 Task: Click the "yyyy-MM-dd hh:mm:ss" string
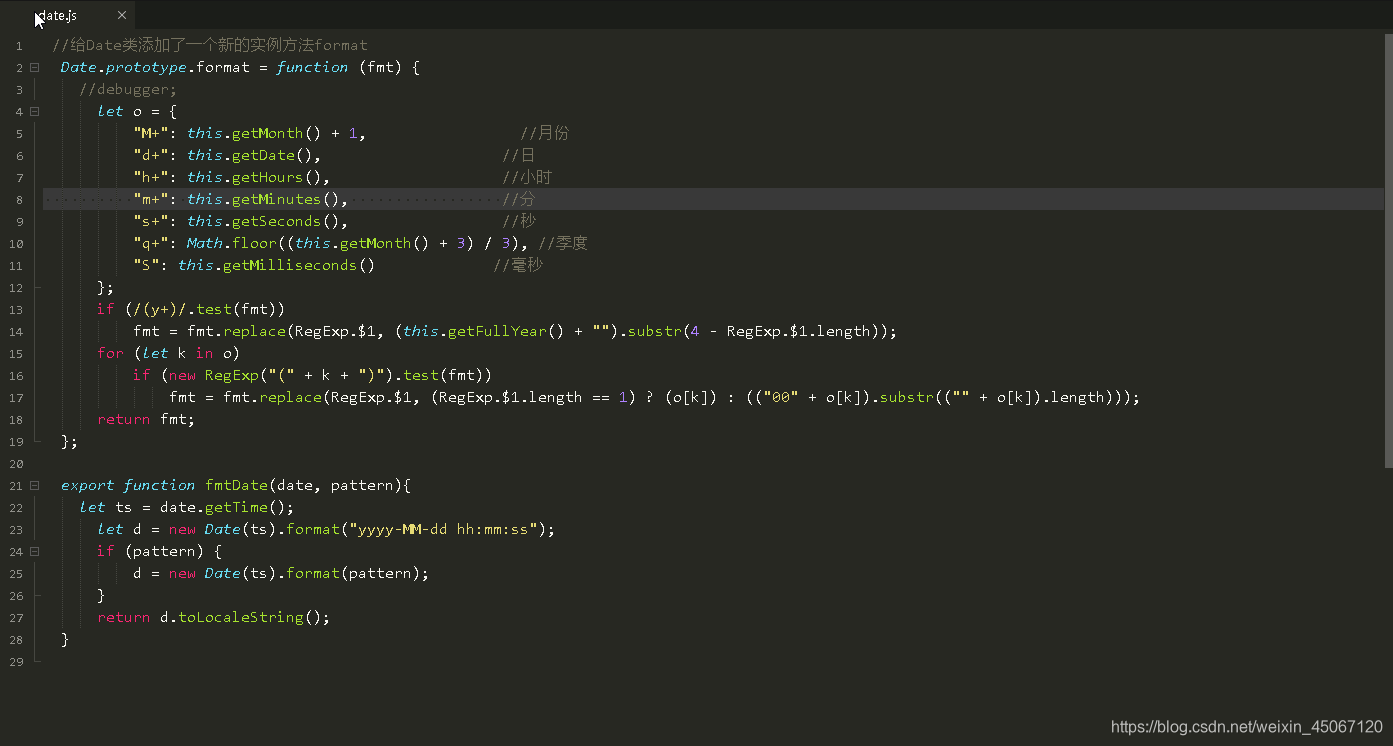[x=443, y=530]
